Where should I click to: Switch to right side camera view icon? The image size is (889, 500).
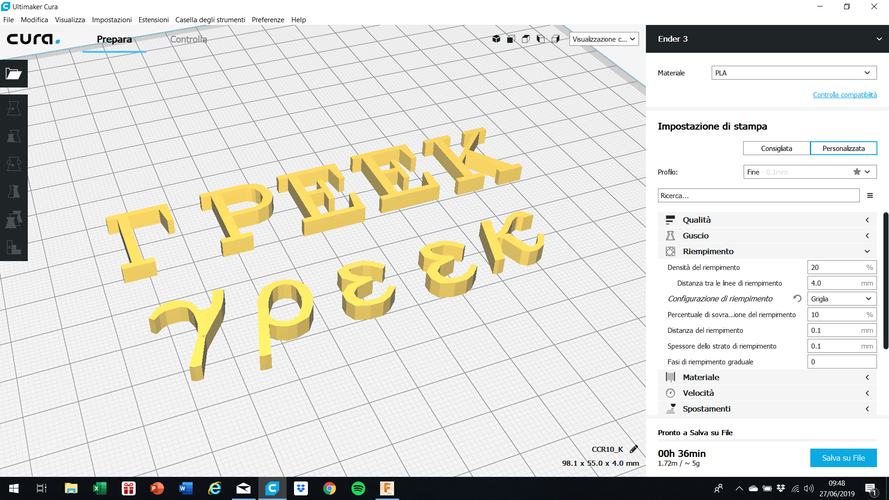(x=555, y=39)
